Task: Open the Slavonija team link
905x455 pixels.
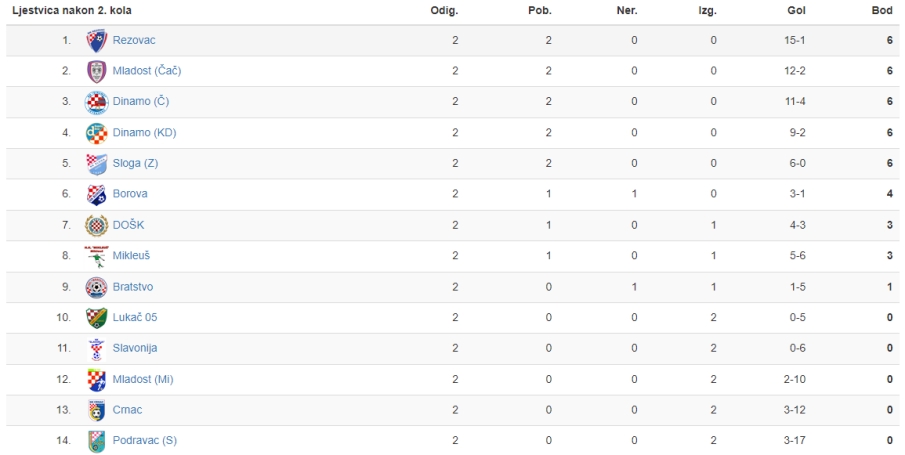Action: pos(134,348)
